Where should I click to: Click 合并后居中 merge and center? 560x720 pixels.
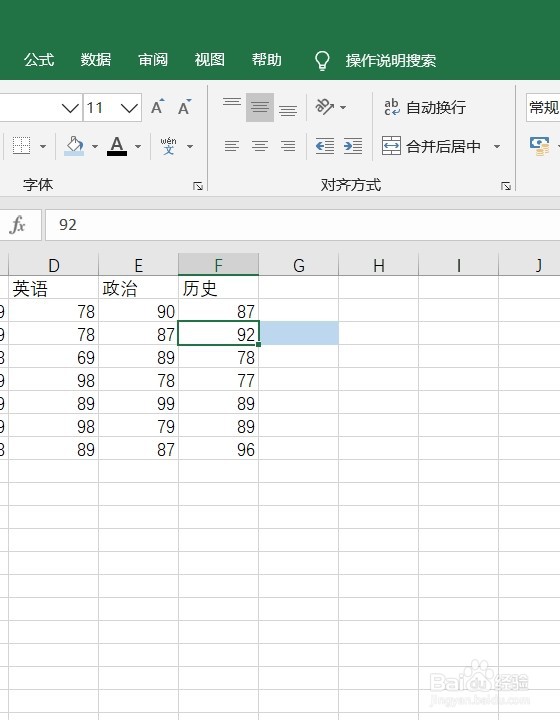coord(431,146)
